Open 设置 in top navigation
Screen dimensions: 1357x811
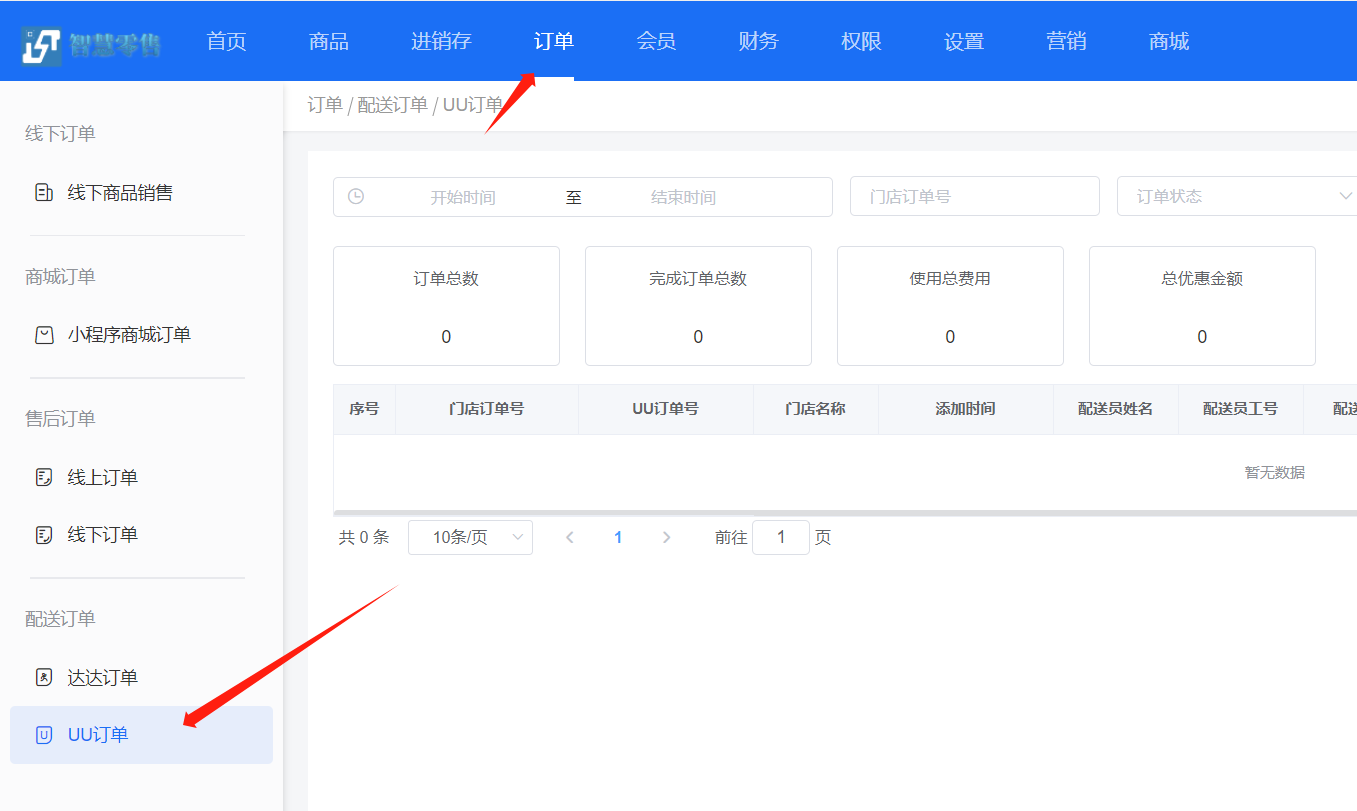(x=964, y=41)
